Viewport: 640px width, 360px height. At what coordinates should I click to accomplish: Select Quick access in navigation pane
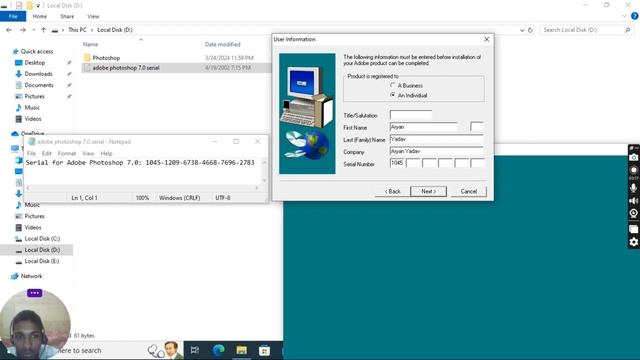[x=37, y=51]
